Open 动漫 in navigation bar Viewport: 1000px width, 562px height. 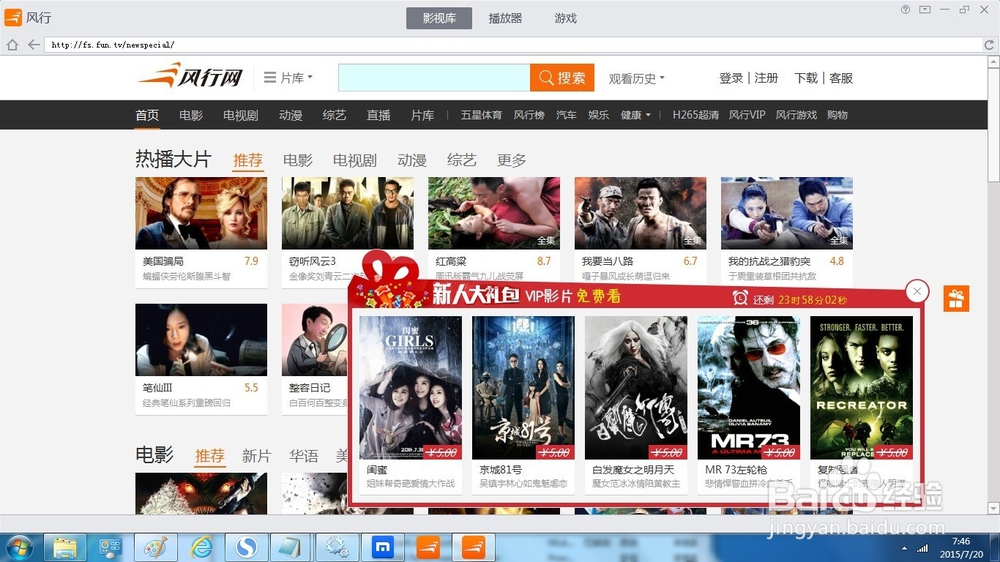pos(290,115)
